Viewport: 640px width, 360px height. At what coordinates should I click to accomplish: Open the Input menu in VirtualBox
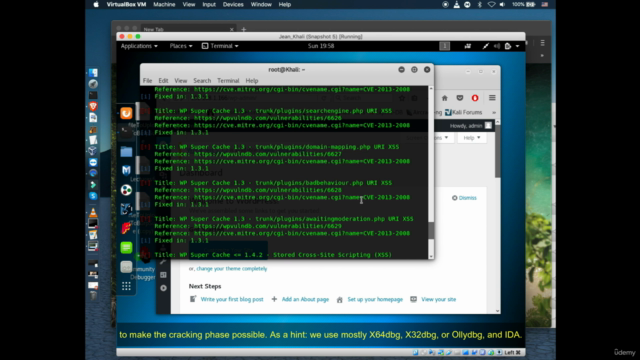209,4
